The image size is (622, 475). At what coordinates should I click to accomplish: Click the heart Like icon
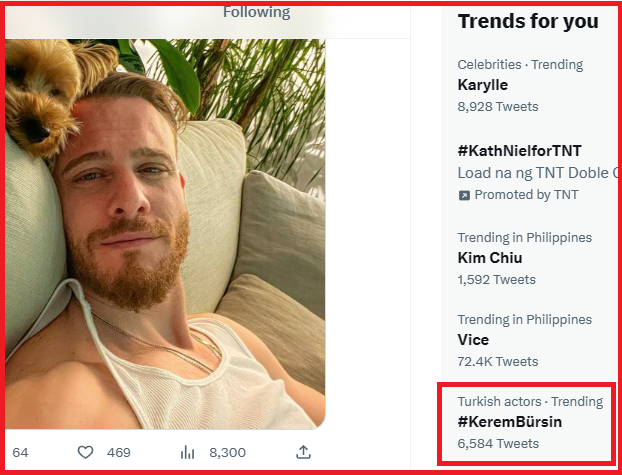[83, 452]
